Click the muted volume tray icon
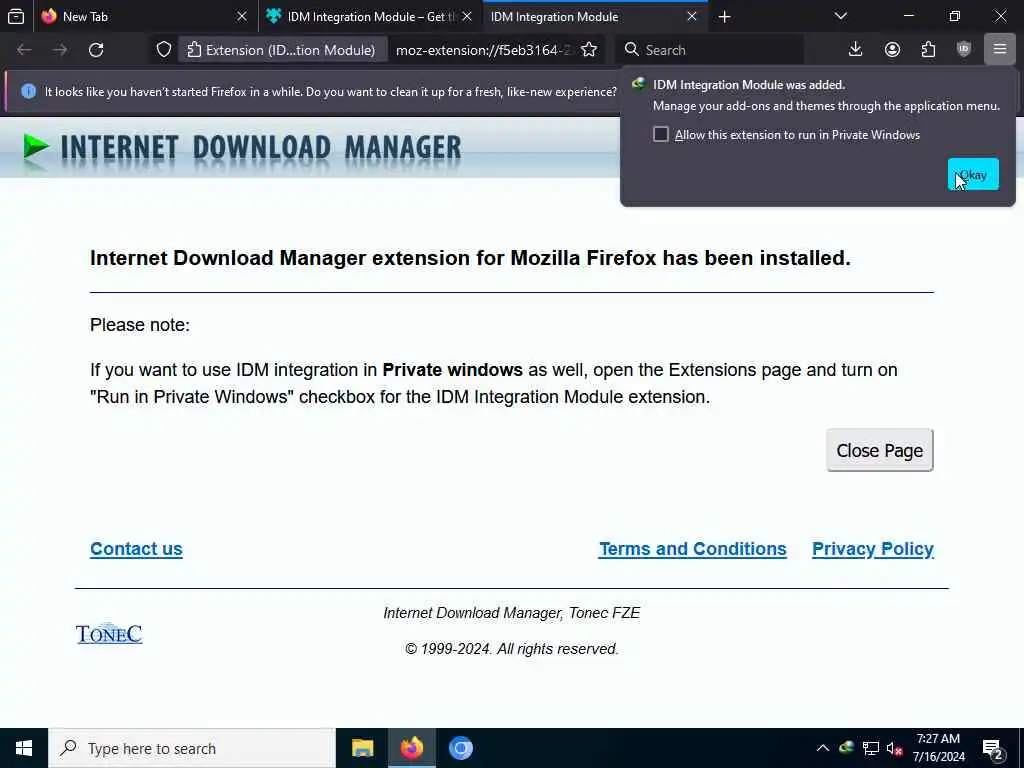 pos(894,748)
